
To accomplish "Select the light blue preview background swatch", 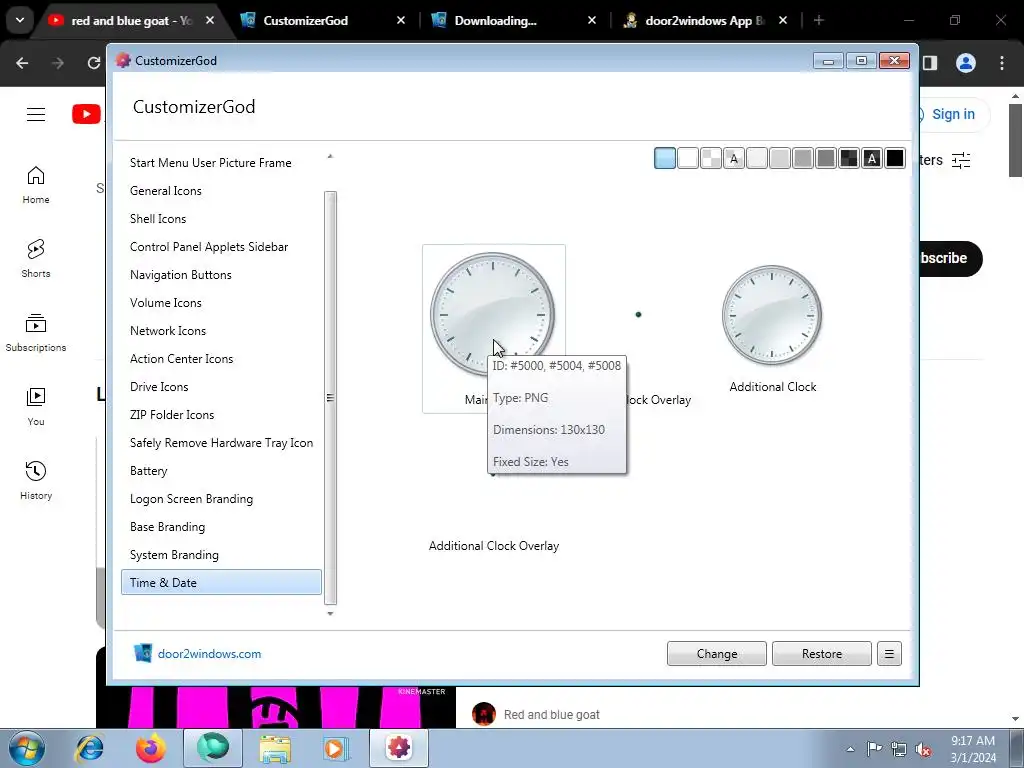I will [x=665, y=158].
